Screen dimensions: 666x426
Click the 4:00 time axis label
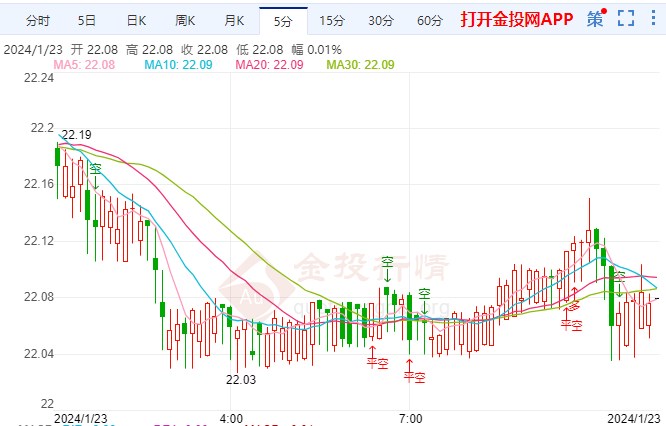(231, 418)
